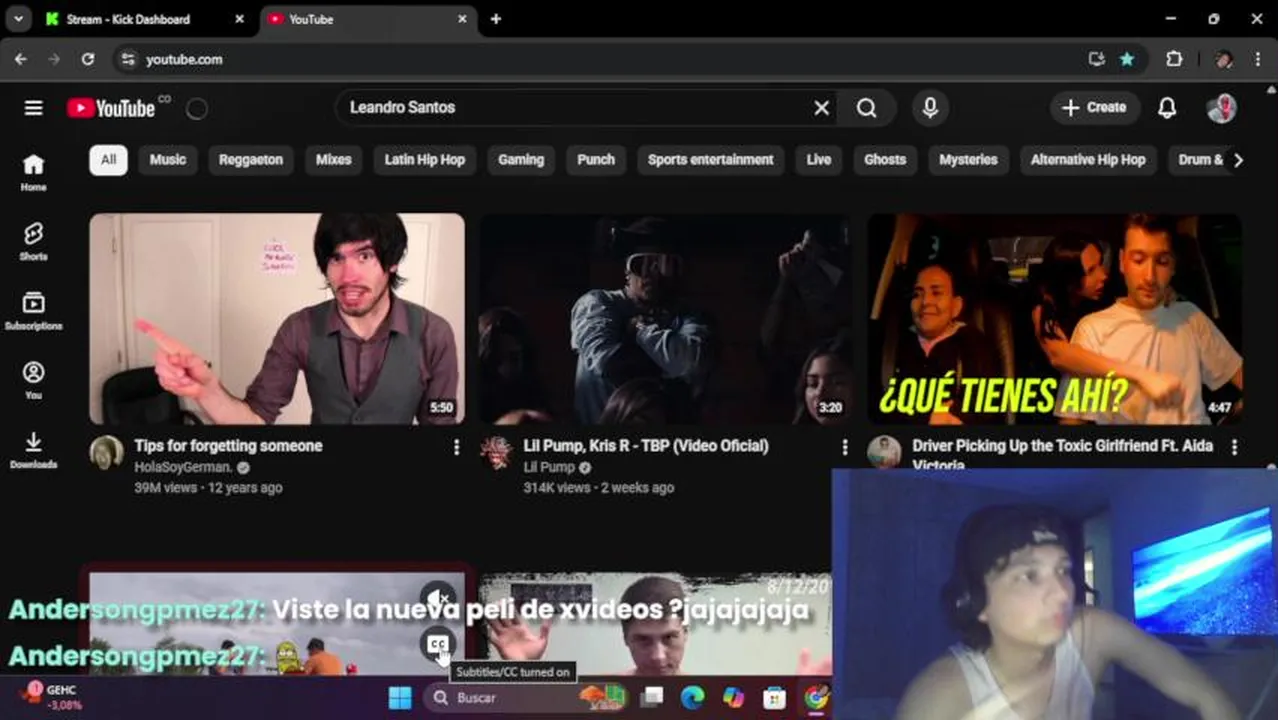
Task: Click the Create button
Action: pyautogui.click(x=1095, y=108)
